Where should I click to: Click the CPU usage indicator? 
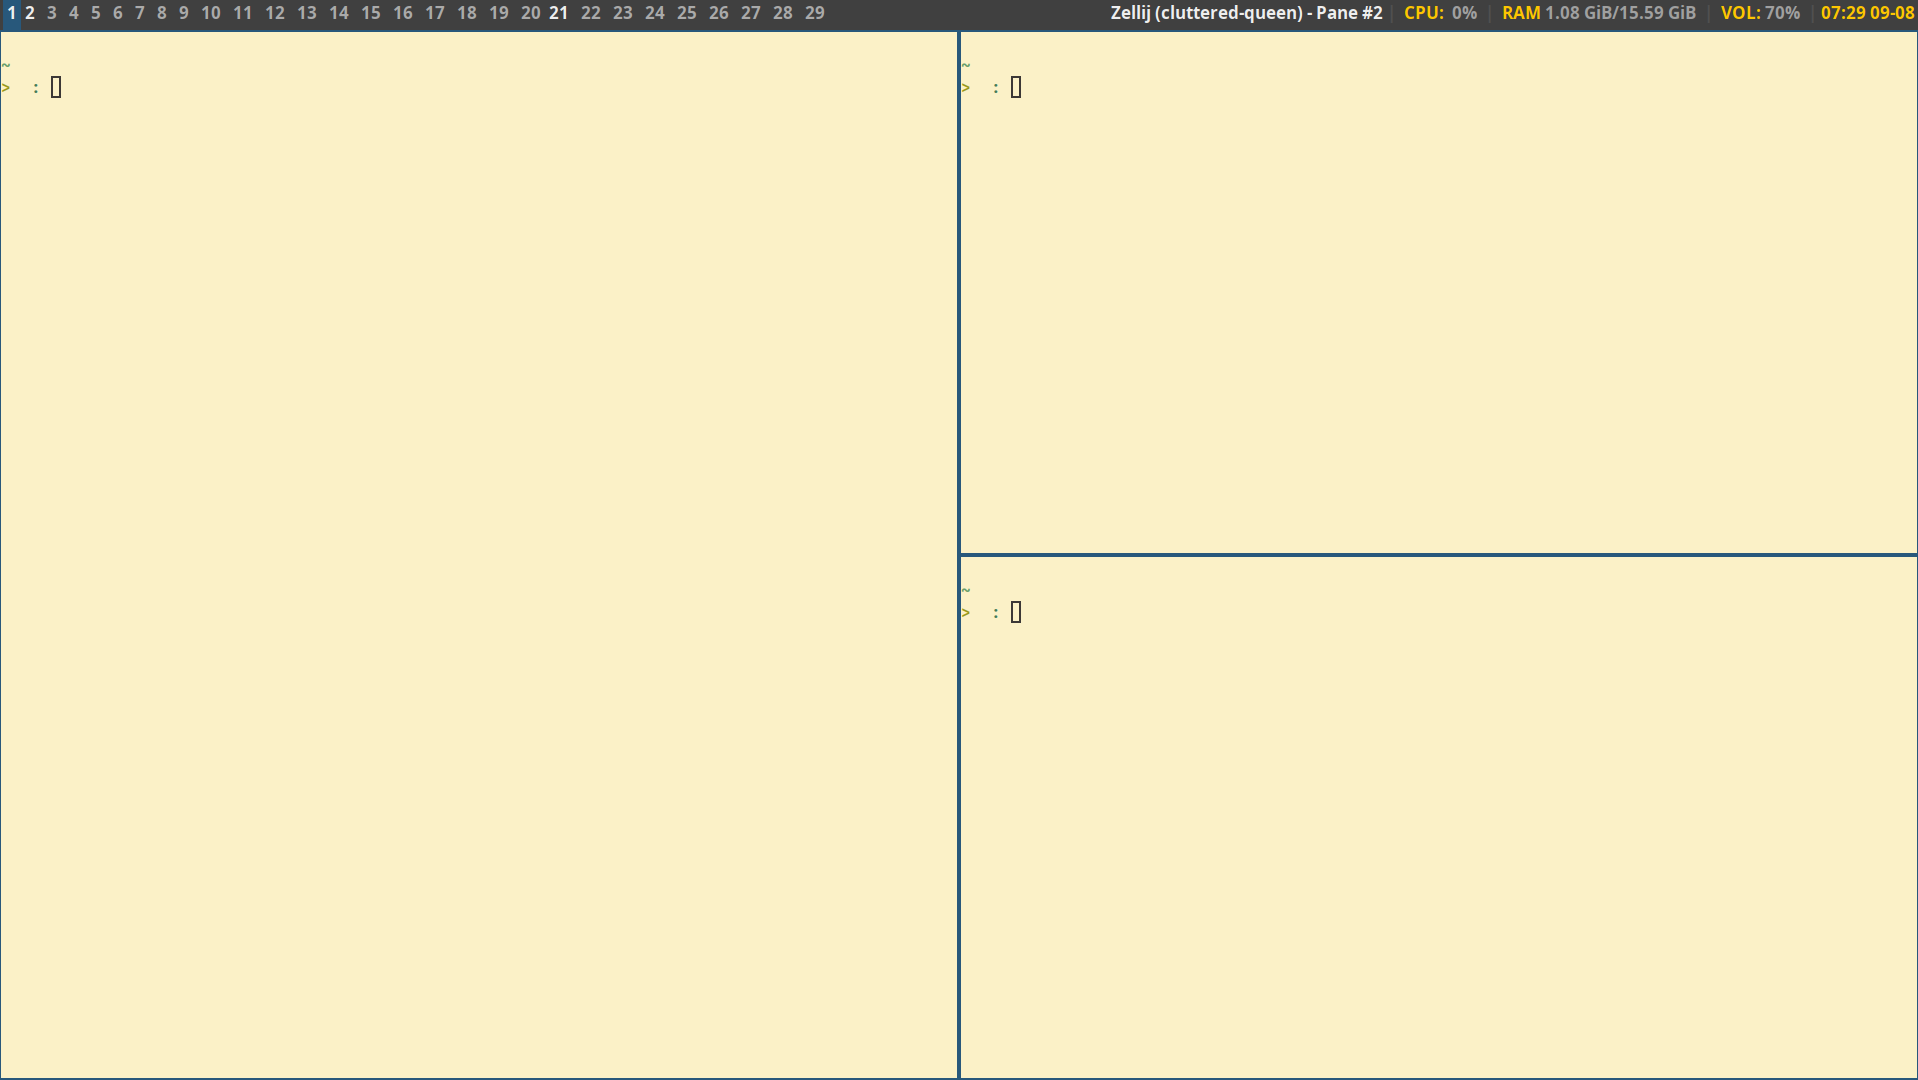[1440, 13]
